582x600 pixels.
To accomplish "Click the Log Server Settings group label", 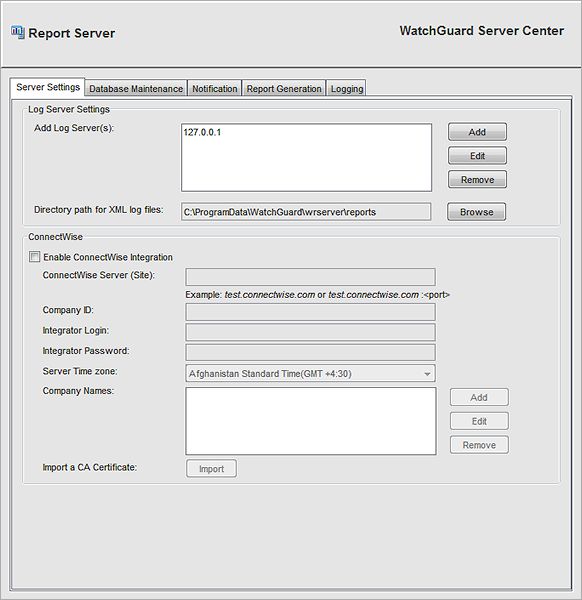I will (69, 109).
